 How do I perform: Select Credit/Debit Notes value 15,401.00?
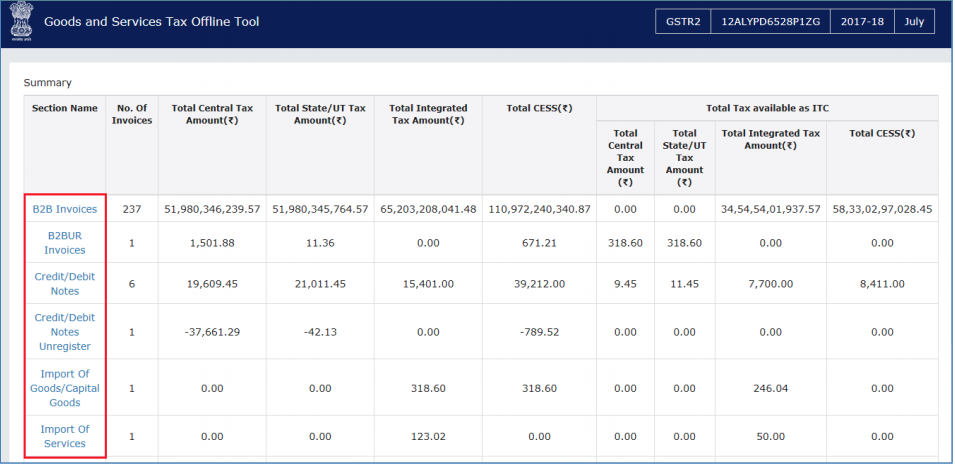[428, 284]
